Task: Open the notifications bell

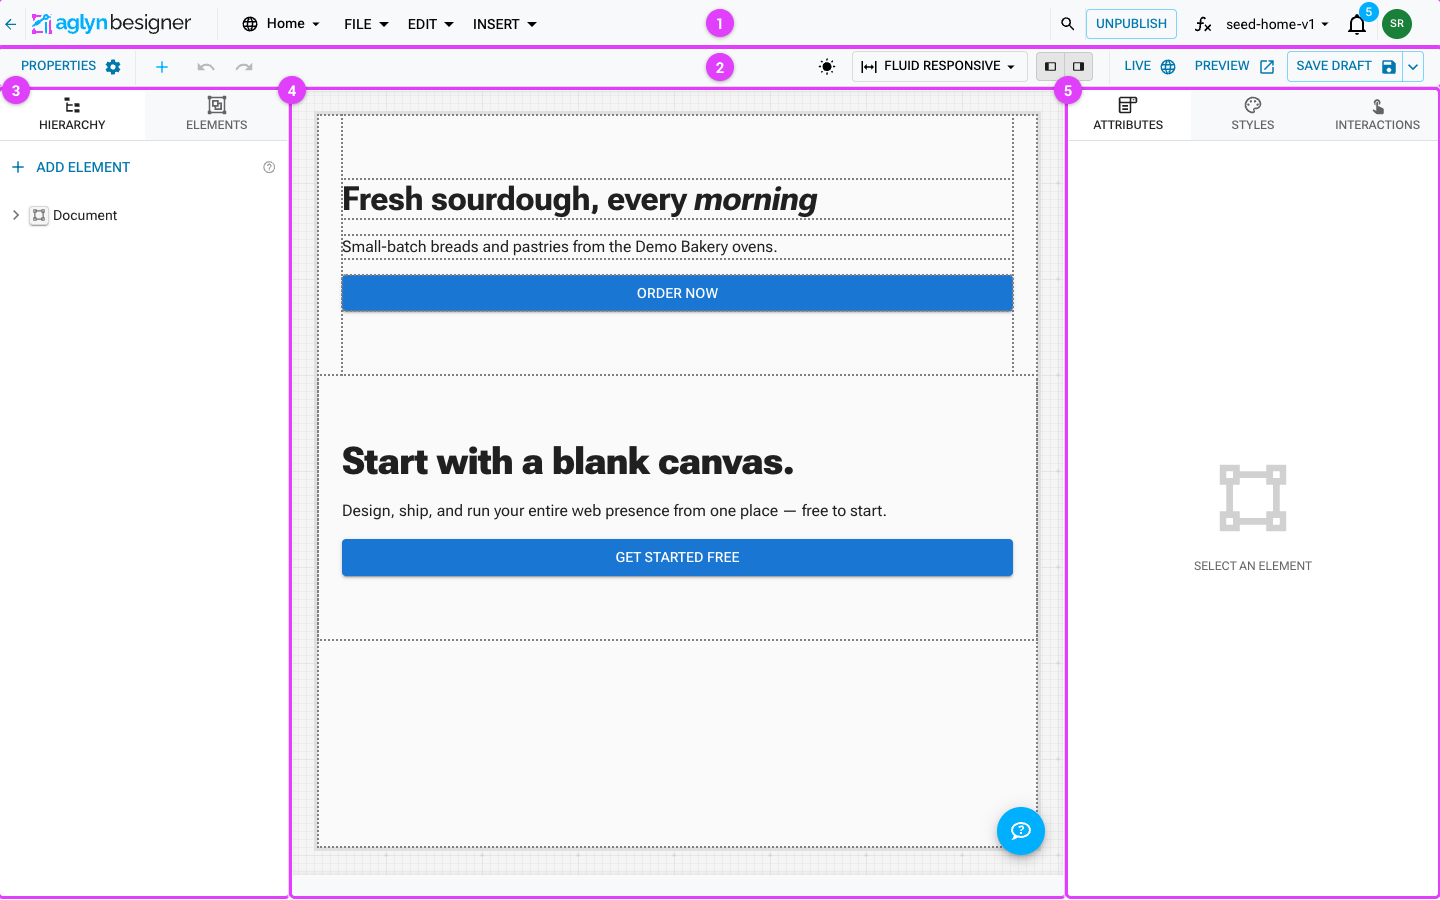Action: pos(1357,24)
